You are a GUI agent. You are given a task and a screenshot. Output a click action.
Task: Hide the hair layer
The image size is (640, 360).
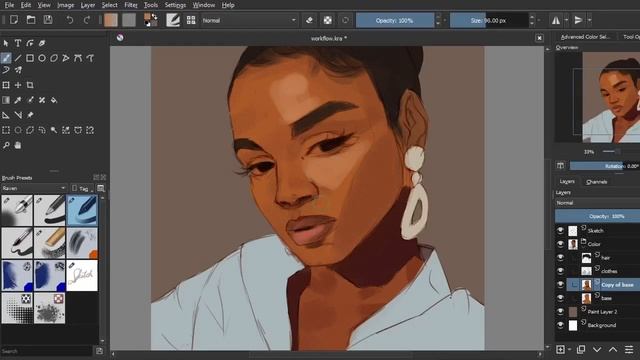coord(560,258)
